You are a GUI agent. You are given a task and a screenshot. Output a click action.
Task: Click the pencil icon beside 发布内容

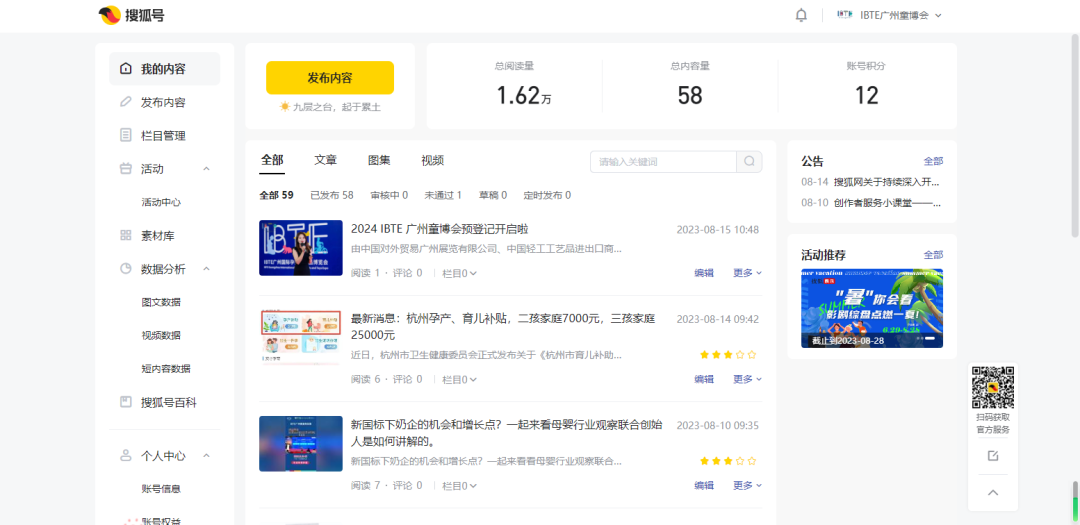coord(125,102)
